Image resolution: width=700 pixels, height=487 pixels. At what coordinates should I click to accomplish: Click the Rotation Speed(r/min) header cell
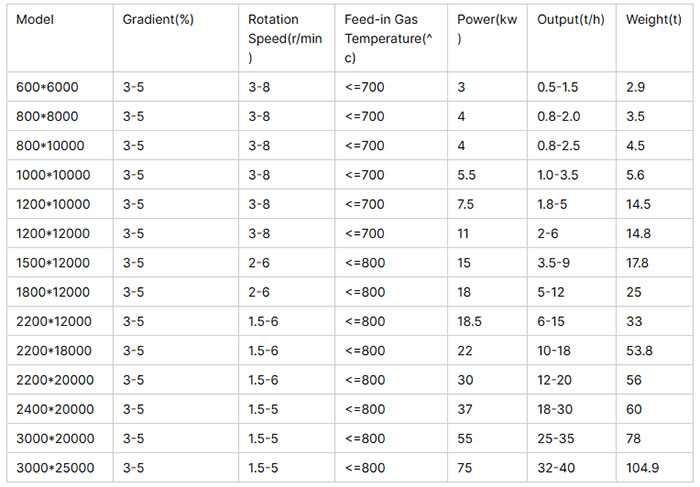click(x=285, y=39)
